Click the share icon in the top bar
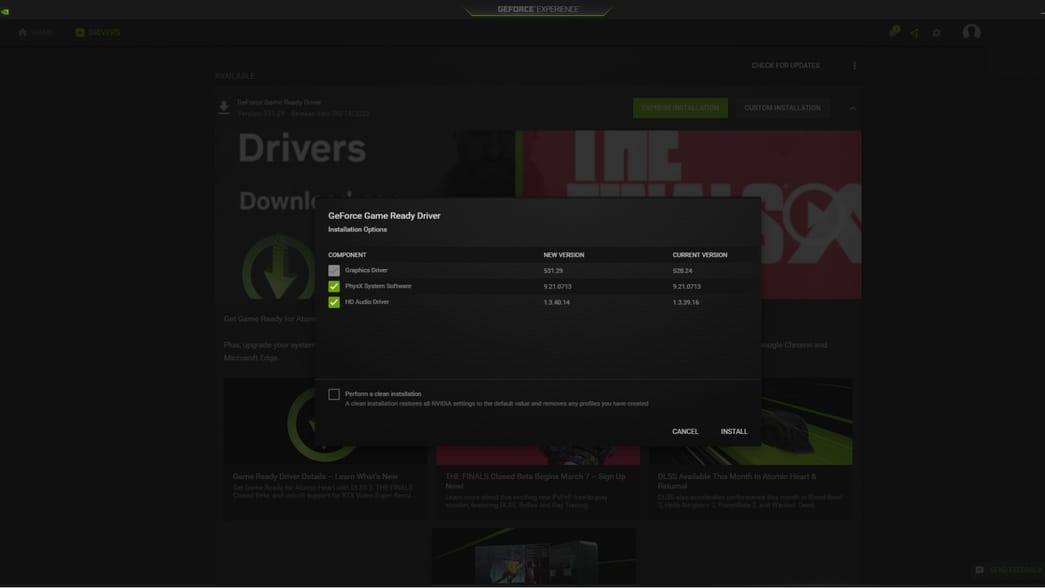 [913, 31]
